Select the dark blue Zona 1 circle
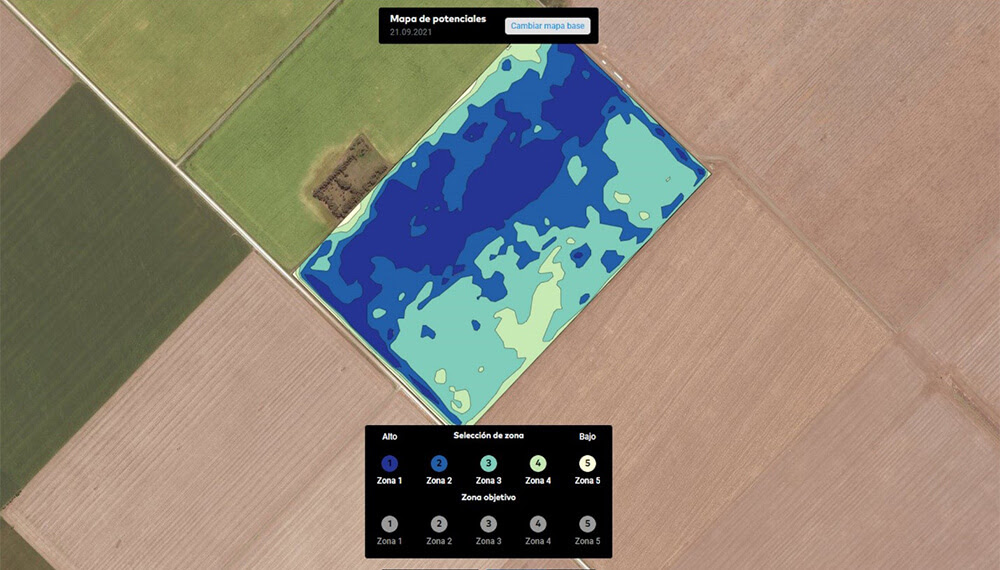1000x570 pixels. 390,463
